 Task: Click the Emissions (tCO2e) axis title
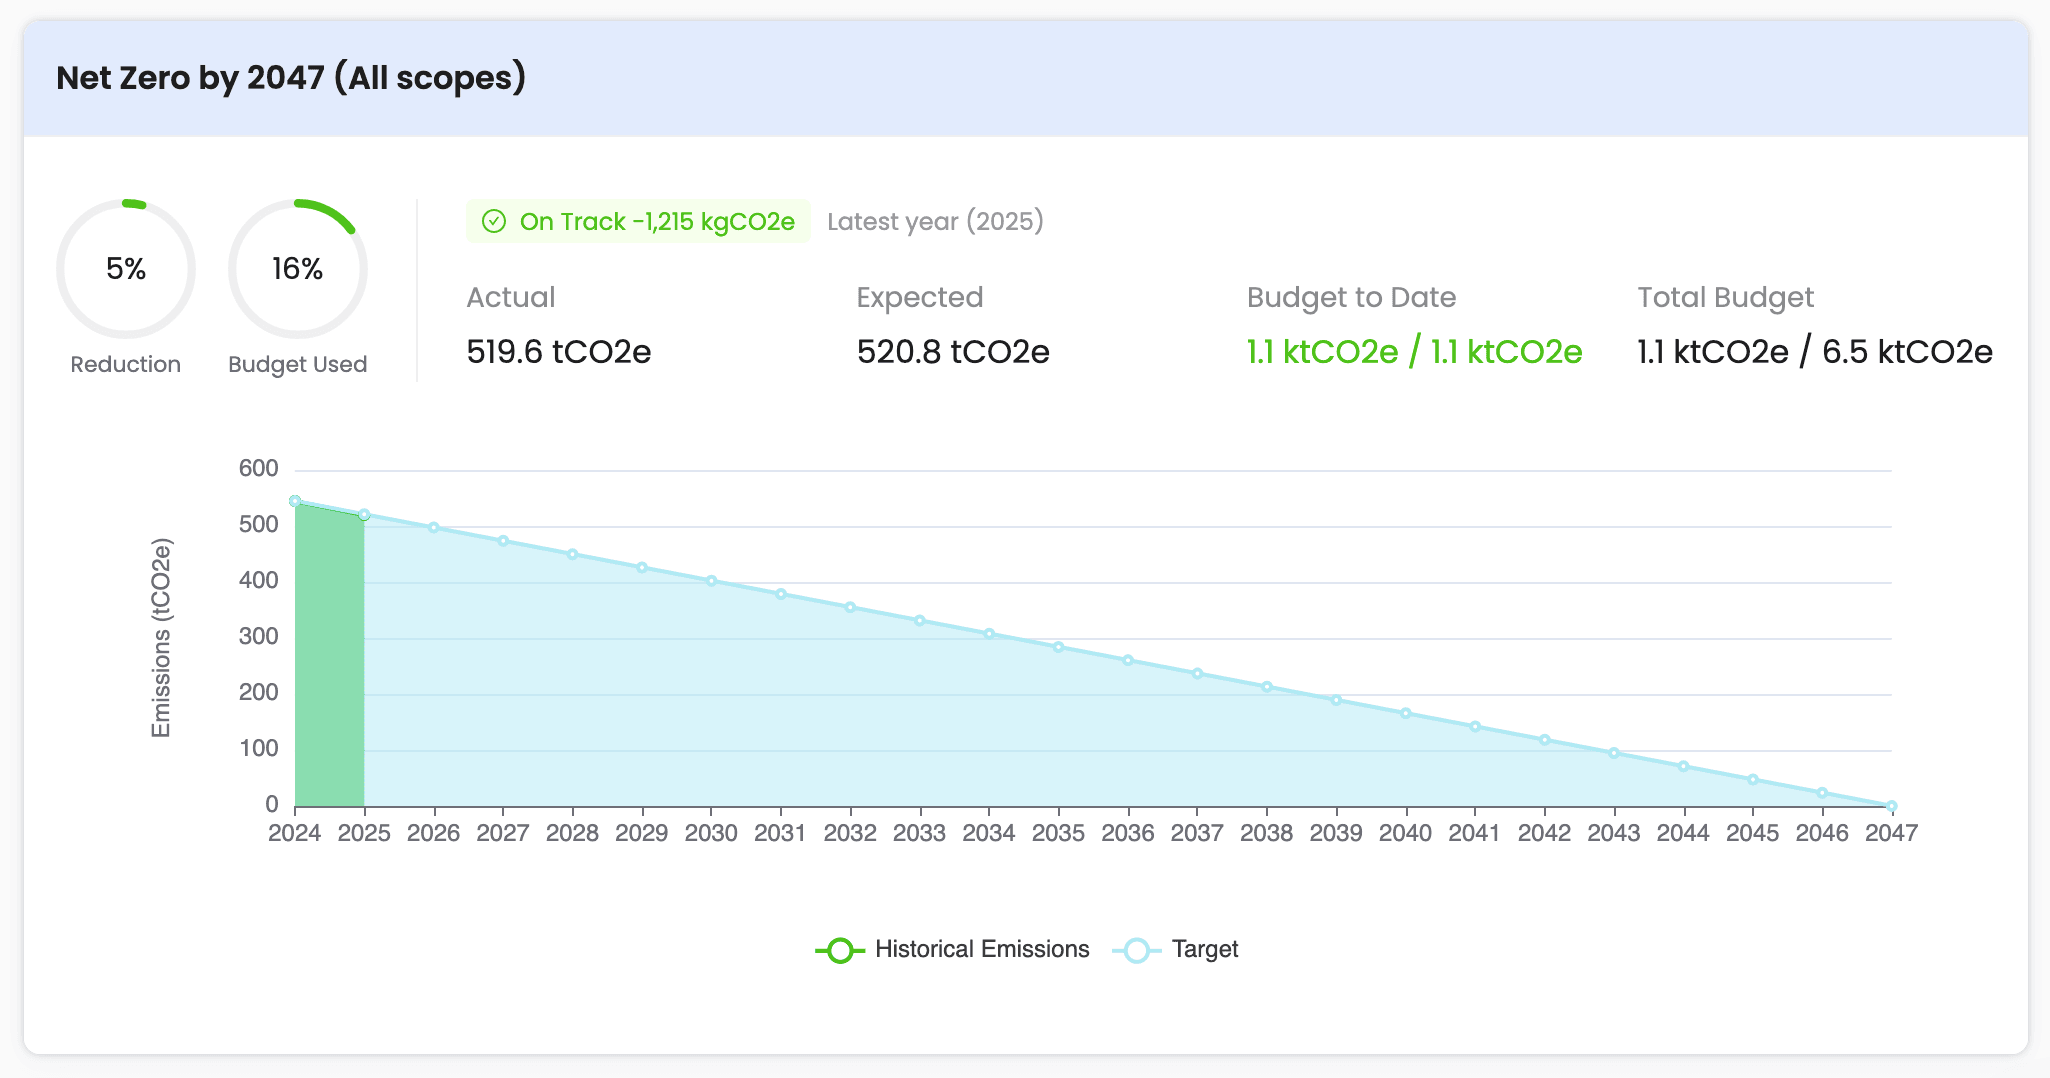tap(161, 638)
